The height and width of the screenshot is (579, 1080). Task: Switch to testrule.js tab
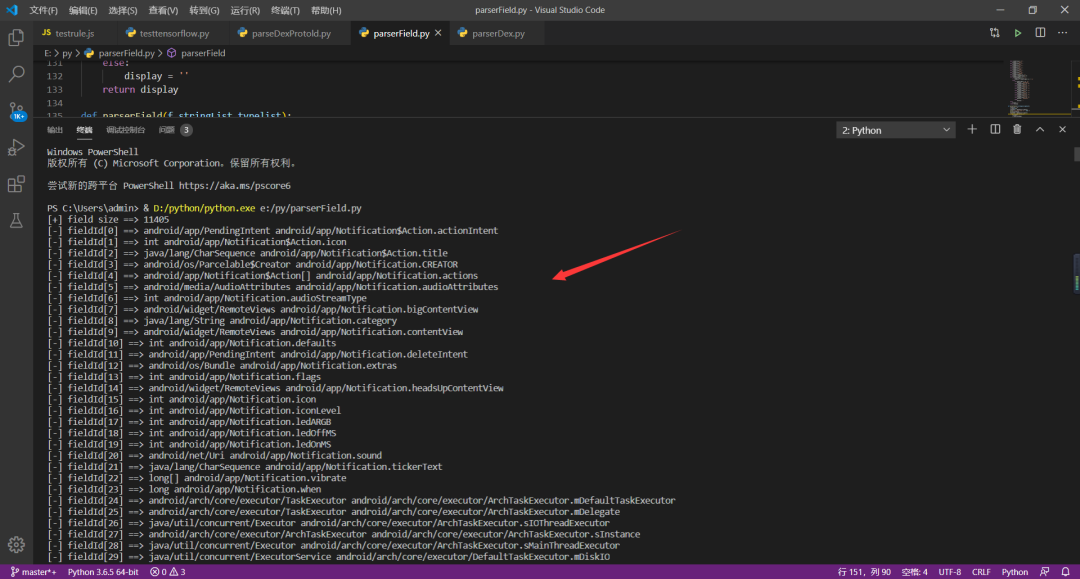(74, 33)
